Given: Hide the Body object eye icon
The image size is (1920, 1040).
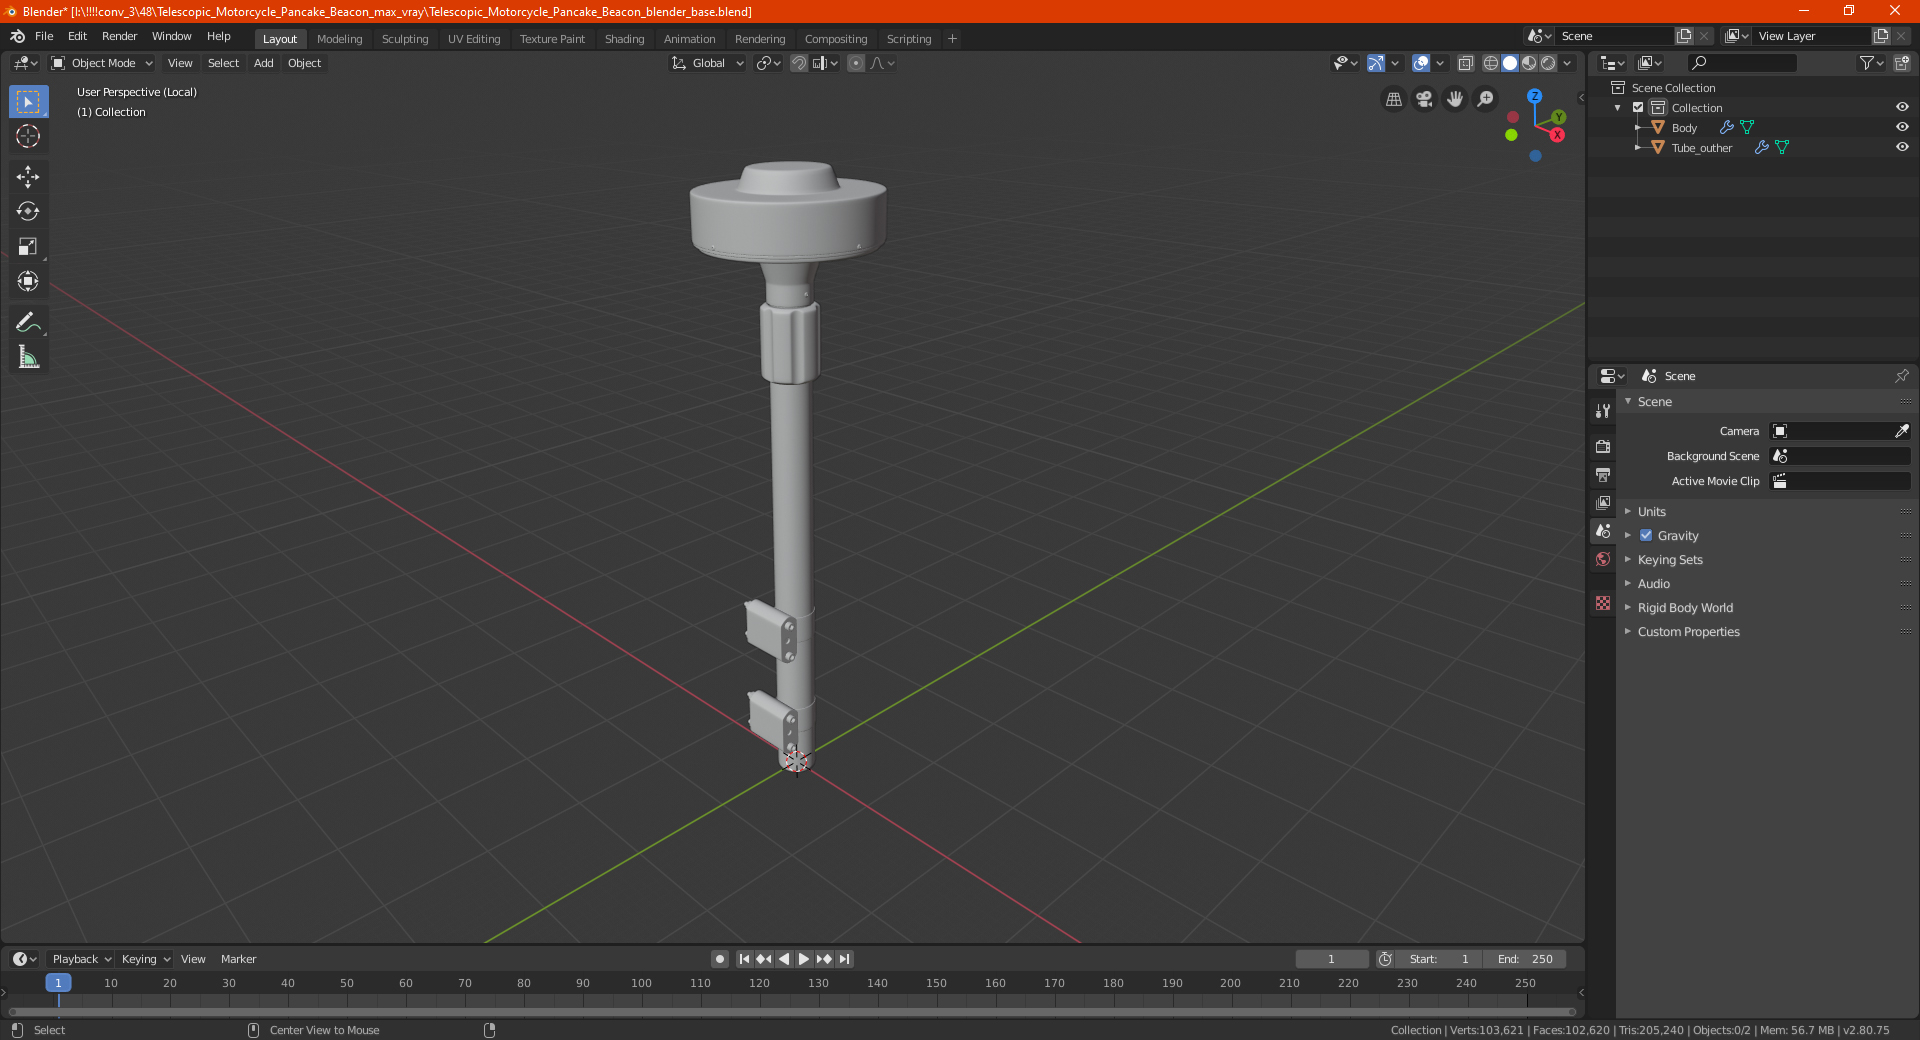Looking at the screenshot, I should point(1902,127).
